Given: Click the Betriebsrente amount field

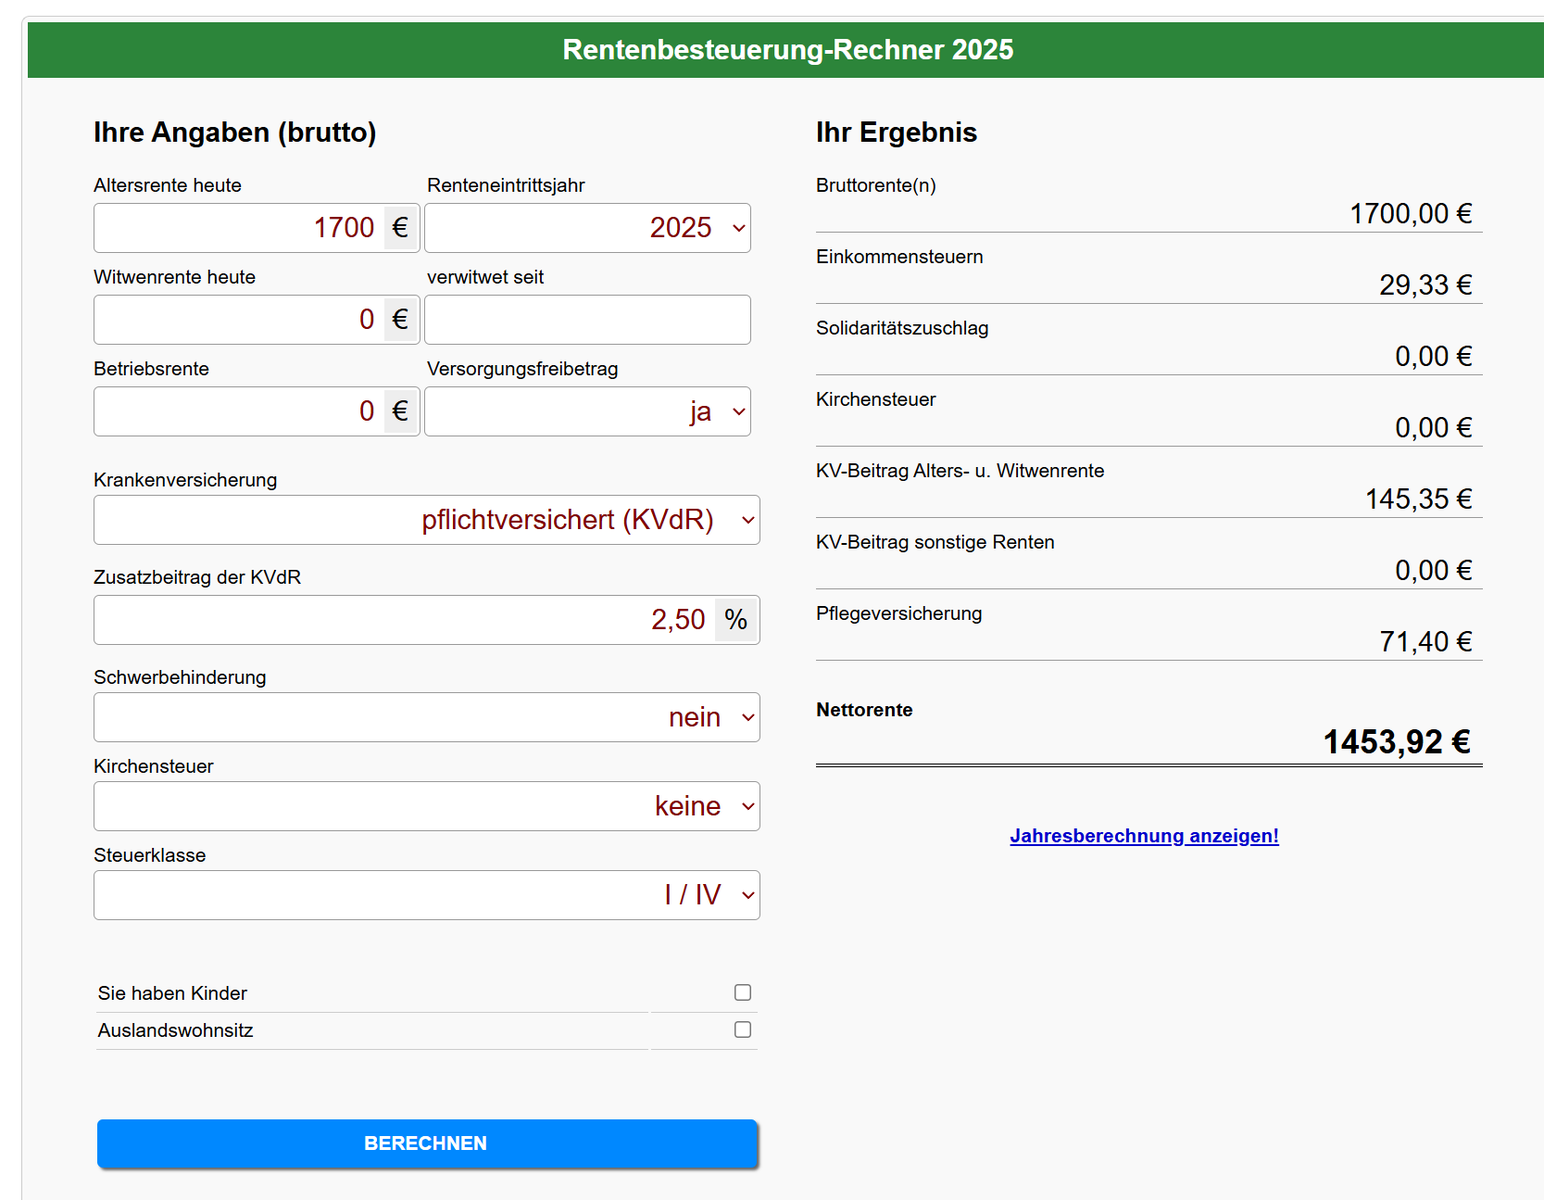Looking at the screenshot, I should [240, 411].
